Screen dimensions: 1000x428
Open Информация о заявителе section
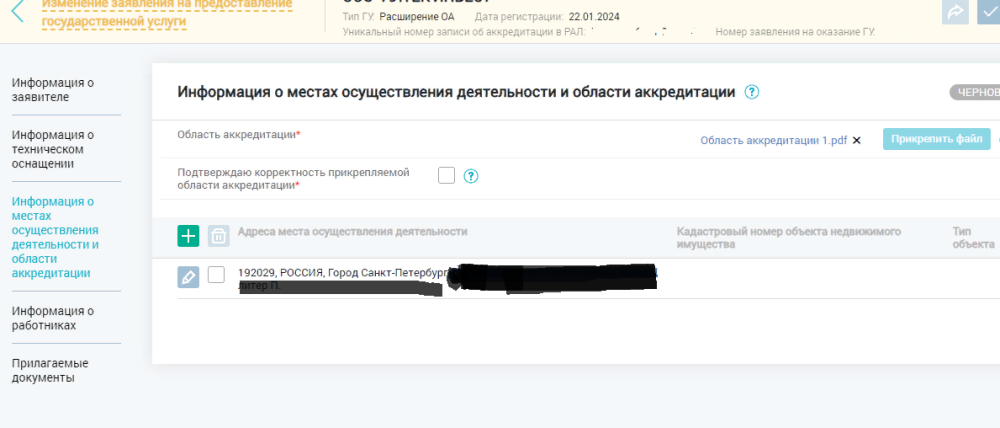(x=53, y=90)
